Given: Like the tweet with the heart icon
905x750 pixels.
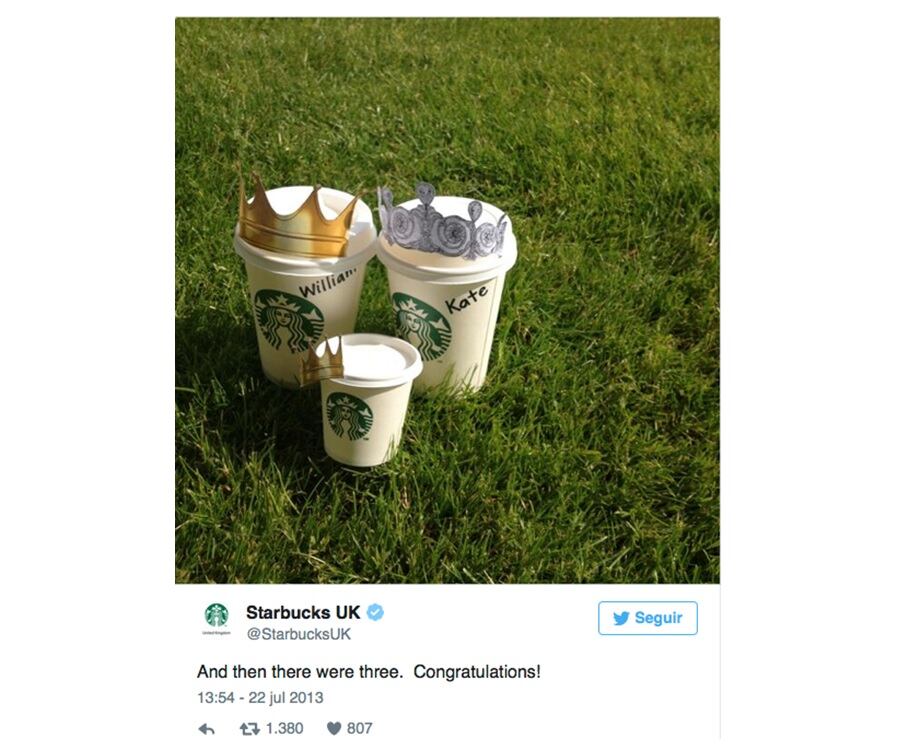Looking at the screenshot, I should click(334, 729).
